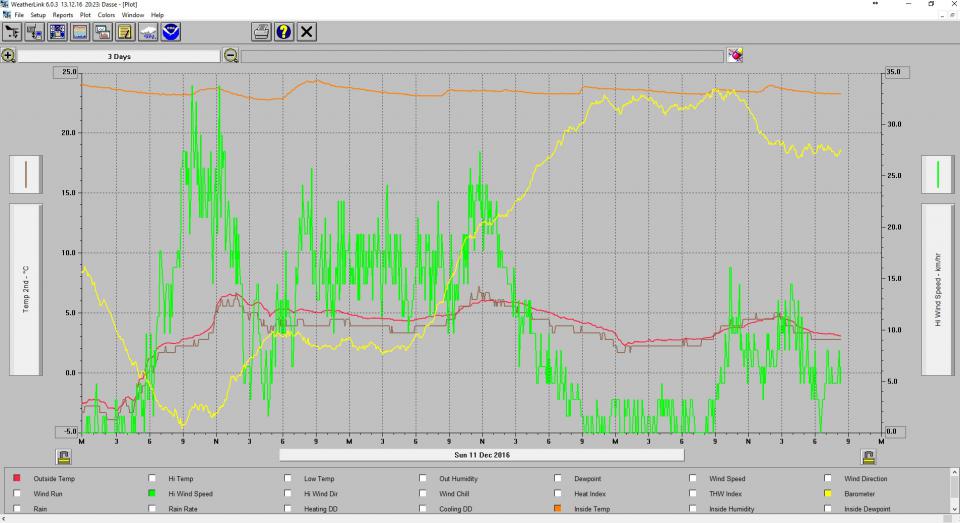
Task: Open the Reports menu
Action: point(63,15)
